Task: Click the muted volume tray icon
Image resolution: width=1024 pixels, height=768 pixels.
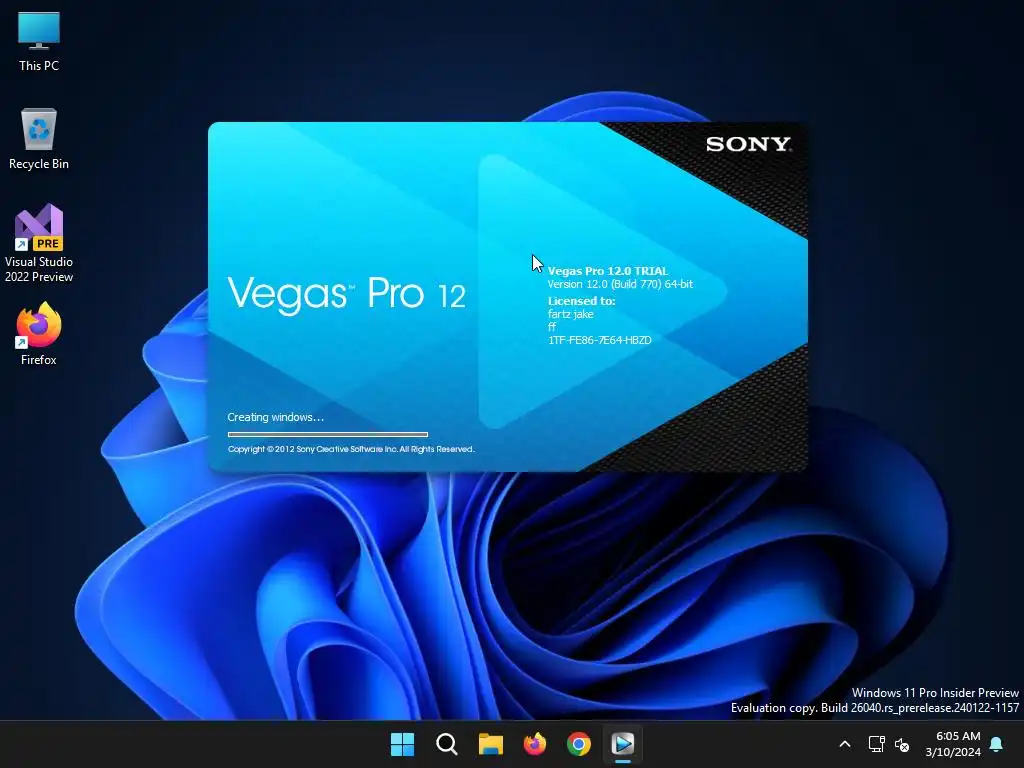Action: 902,744
